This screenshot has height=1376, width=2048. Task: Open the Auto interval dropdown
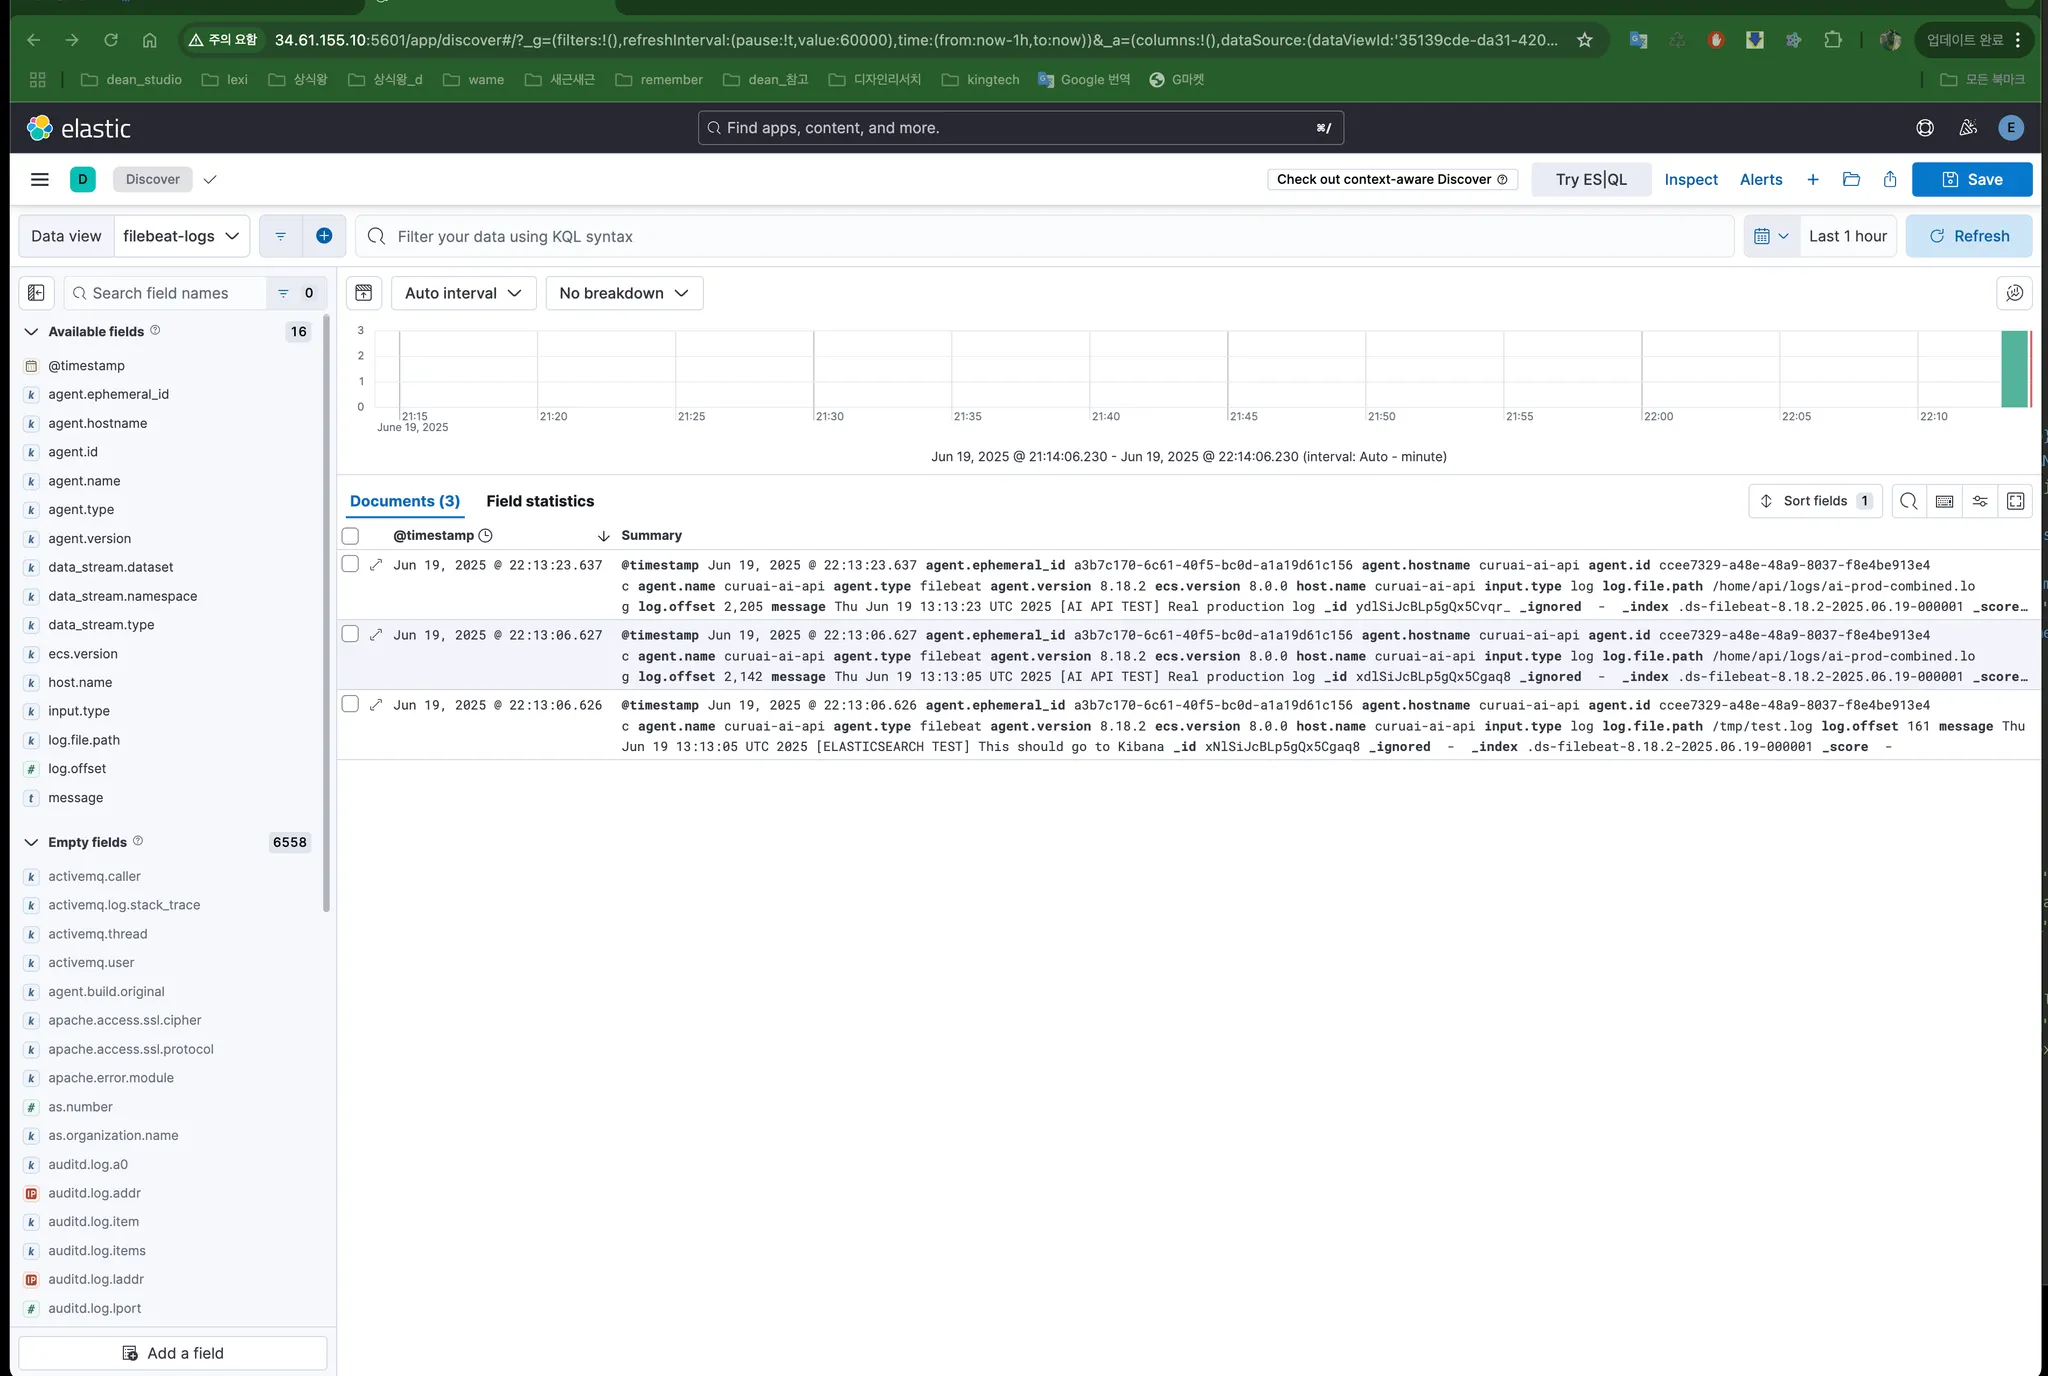click(x=463, y=293)
